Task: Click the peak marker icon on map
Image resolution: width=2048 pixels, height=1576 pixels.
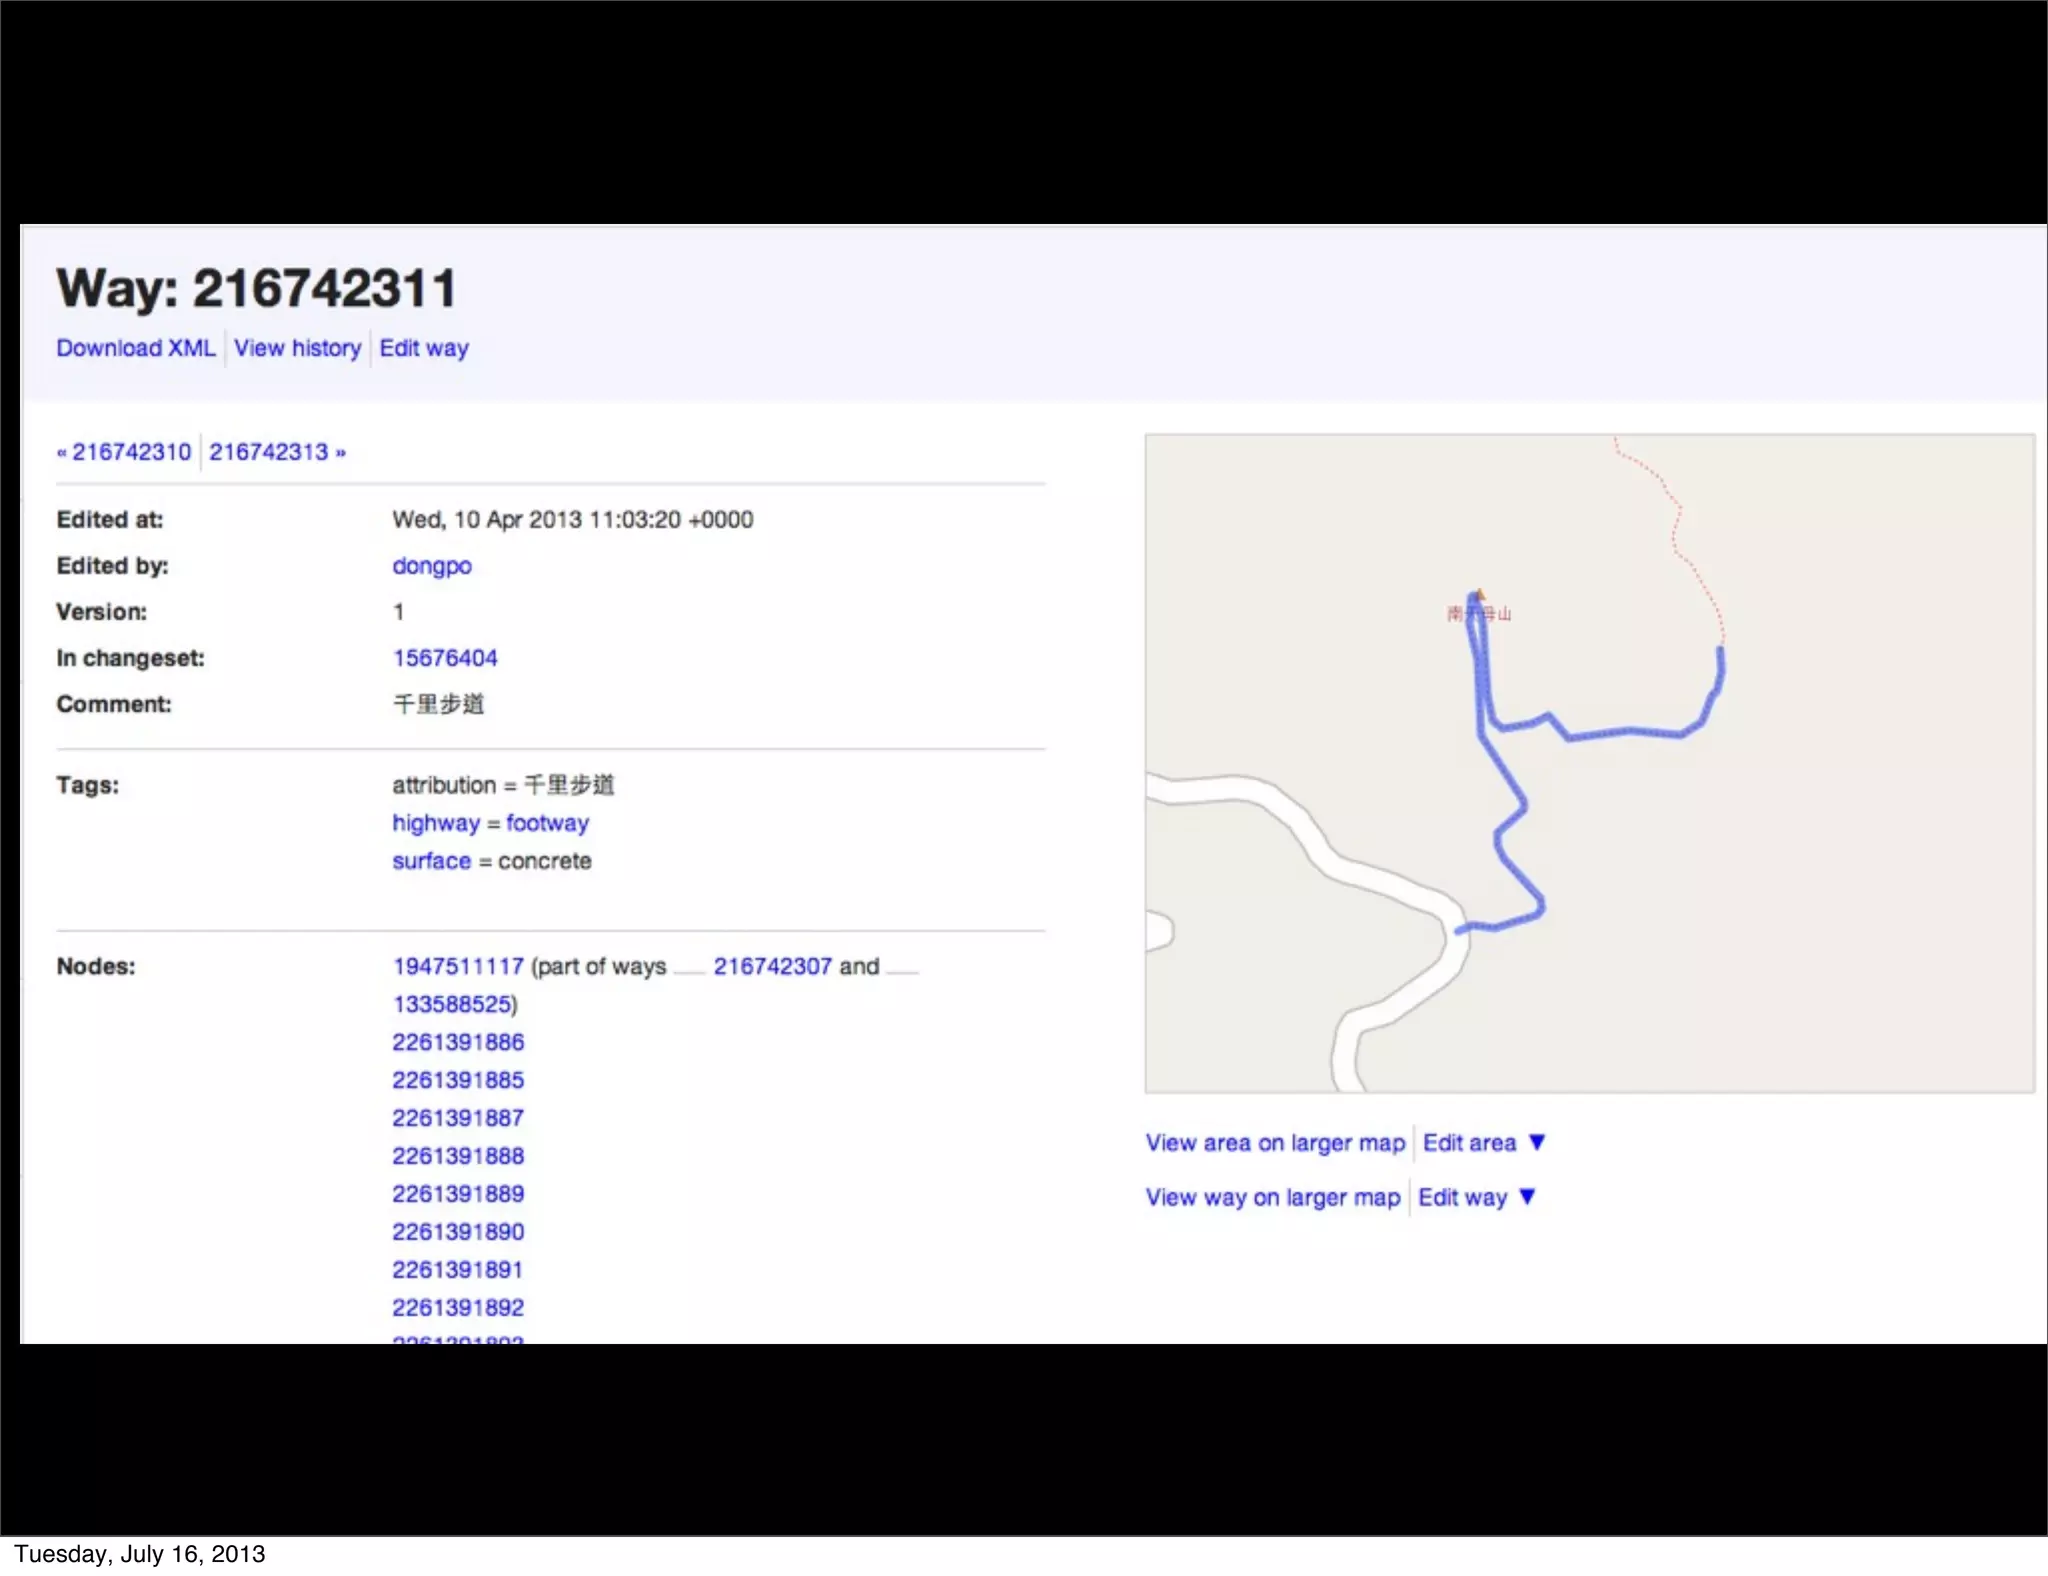Action: 1481,594
